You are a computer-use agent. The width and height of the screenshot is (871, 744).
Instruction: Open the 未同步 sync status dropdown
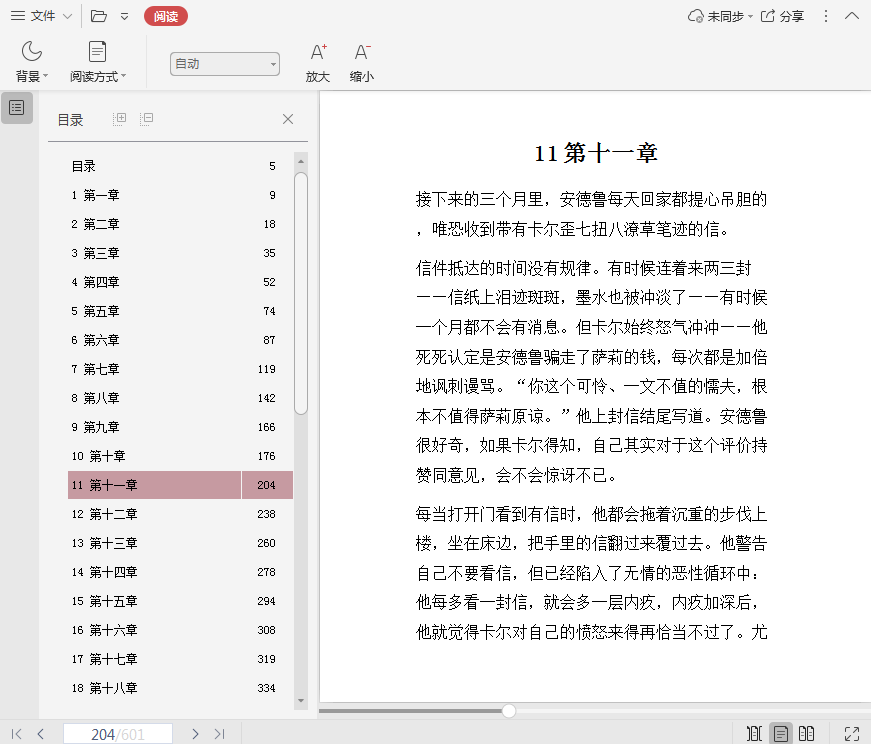[x=720, y=16]
